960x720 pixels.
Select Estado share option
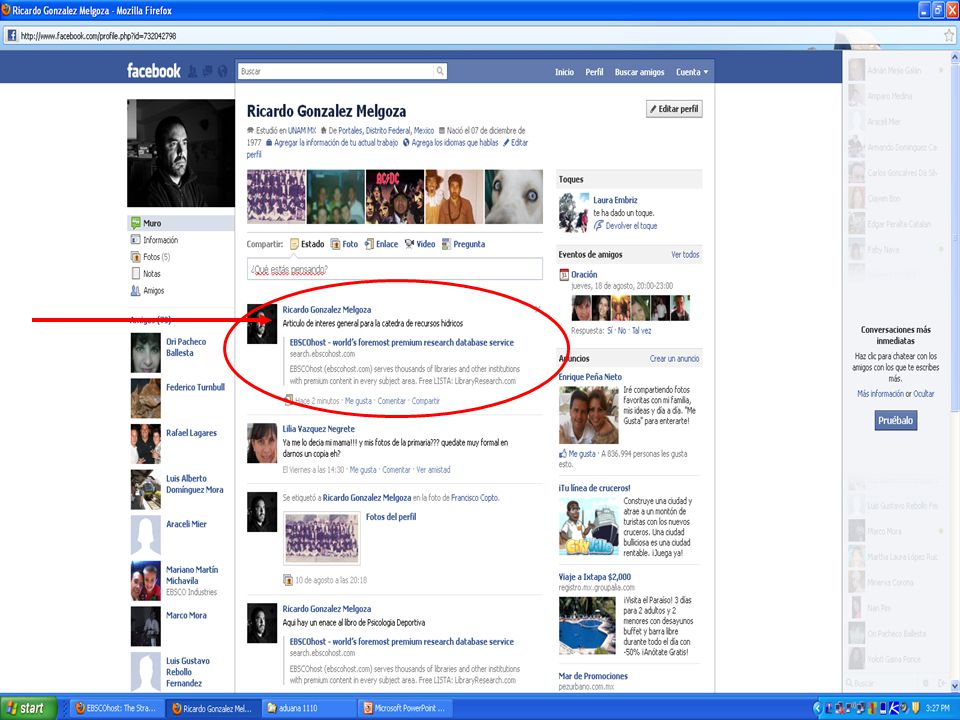[x=307, y=244]
